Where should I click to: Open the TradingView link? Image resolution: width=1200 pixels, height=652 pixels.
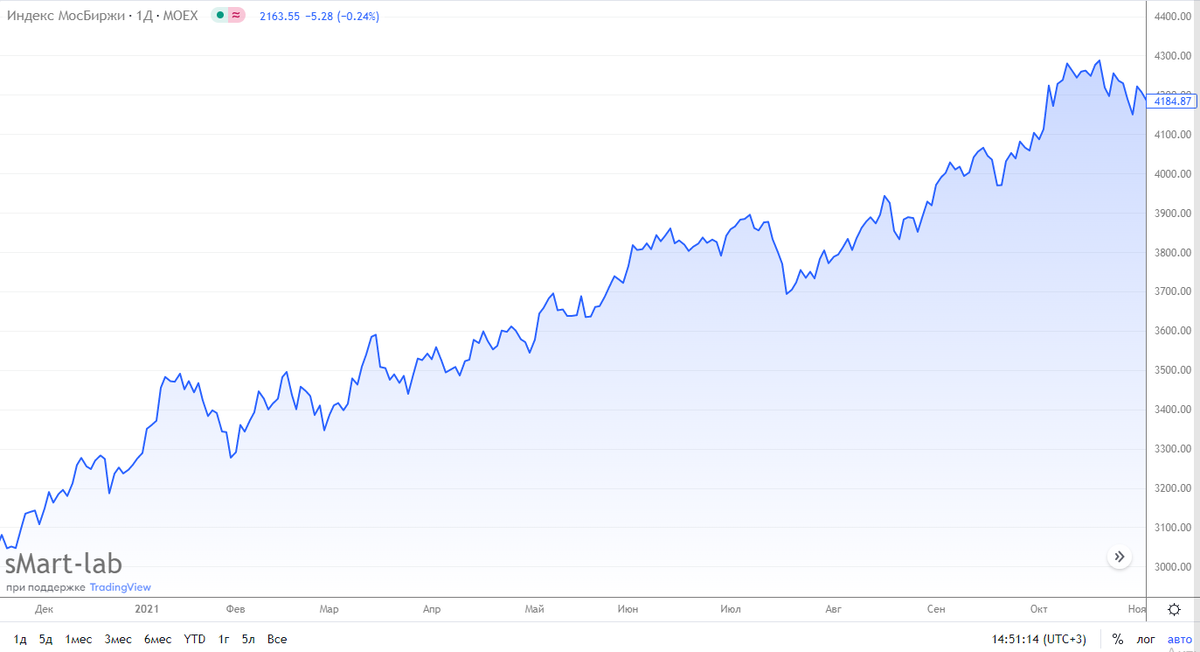click(x=120, y=588)
